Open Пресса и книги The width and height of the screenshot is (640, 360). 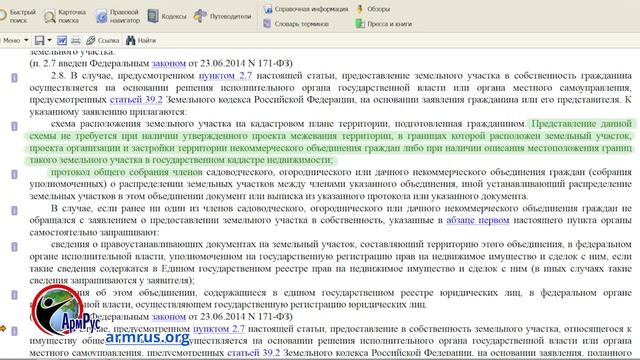click(x=384, y=24)
